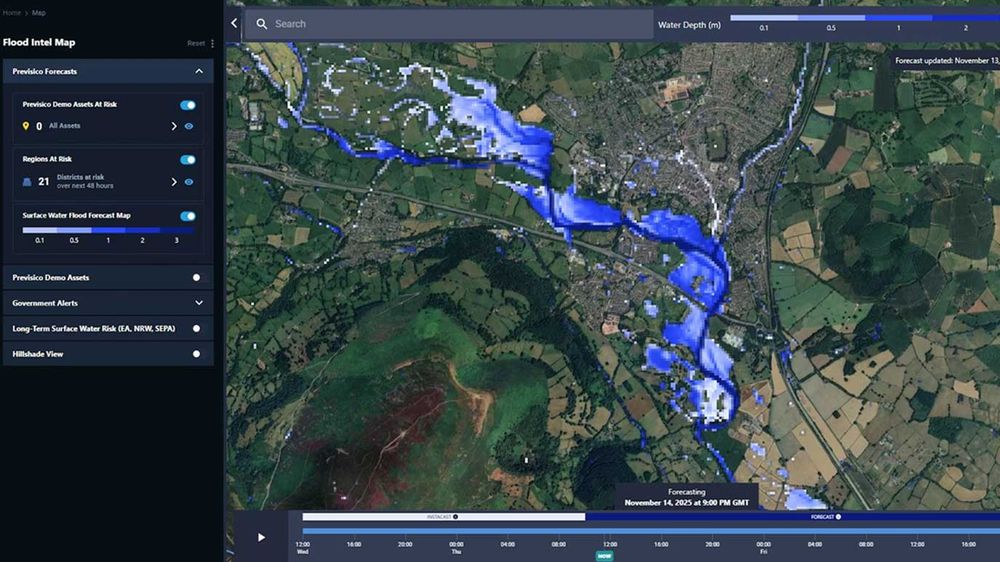The height and width of the screenshot is (562, 1000).
Task: Toggle visibility eye for Districts at risk
Action: (x=189, y=182)
